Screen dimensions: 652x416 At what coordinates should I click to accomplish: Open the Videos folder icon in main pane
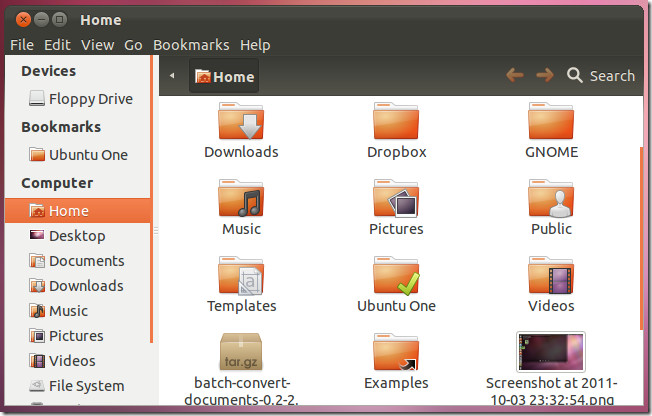point(551,275)
